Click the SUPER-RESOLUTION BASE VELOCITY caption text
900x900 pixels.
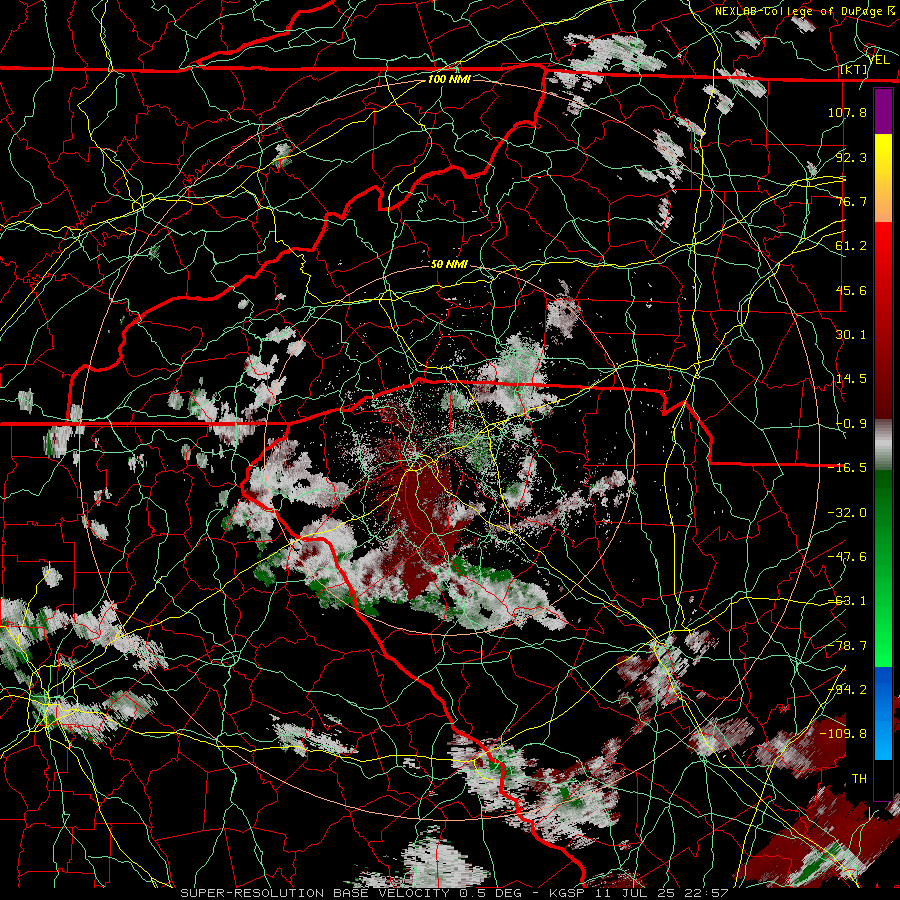coord(317,893)
